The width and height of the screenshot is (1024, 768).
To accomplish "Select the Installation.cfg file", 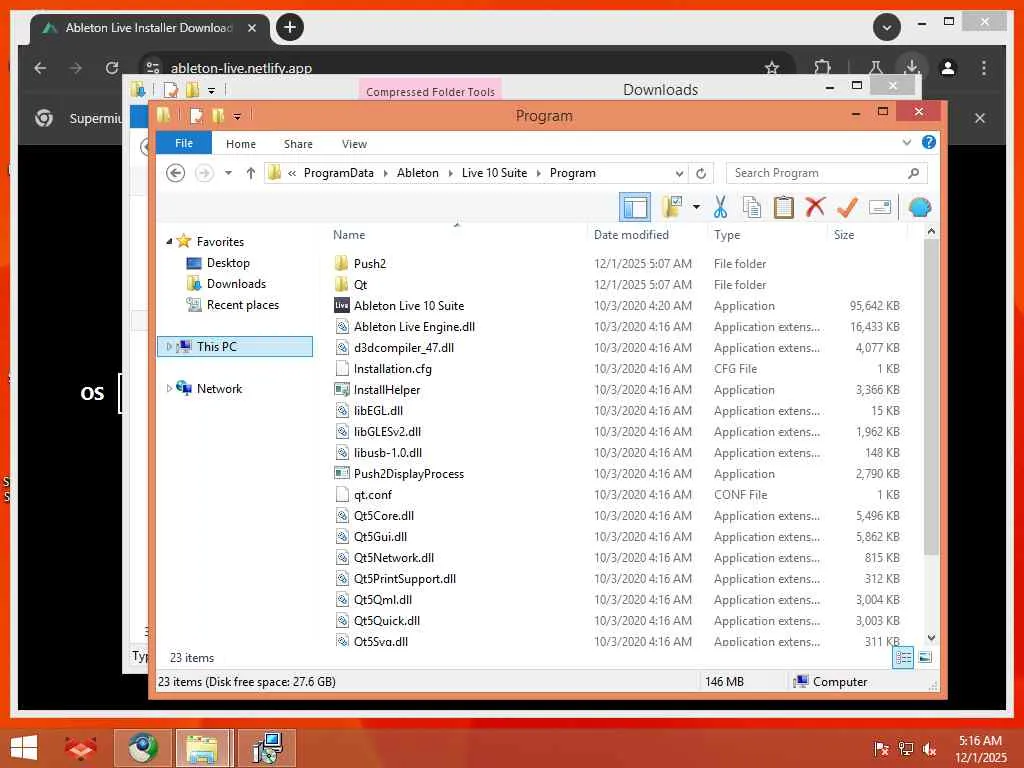I will coord(392,369).
